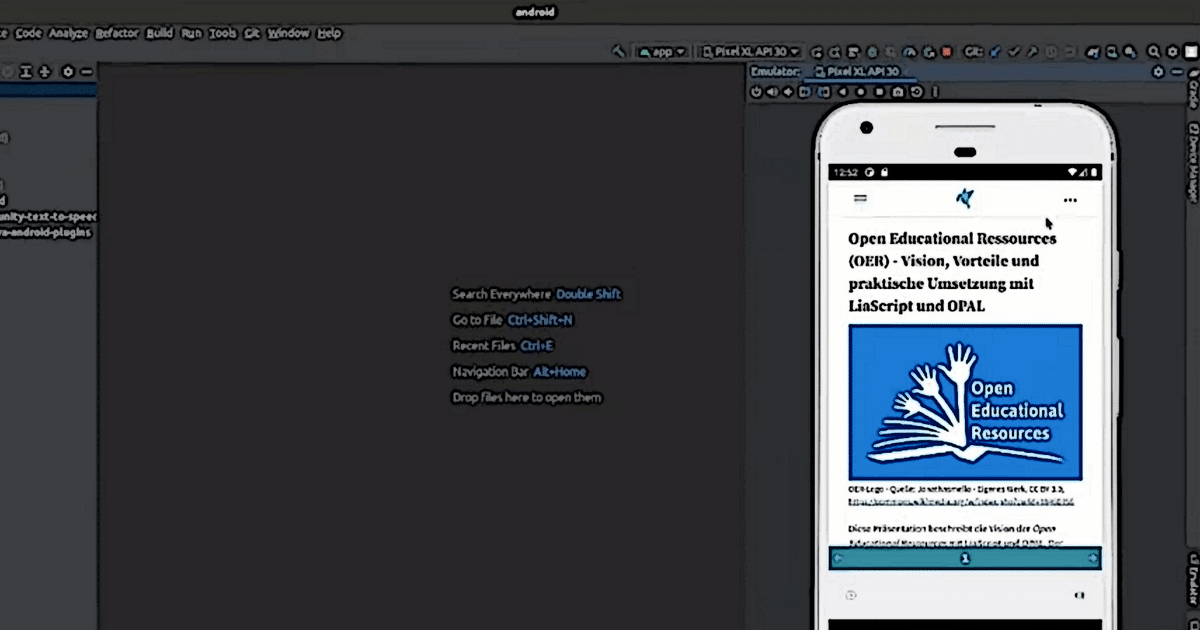Click the Git update project arrow icon
This screenshot has height=630, width=1200.
click(996, 51)
